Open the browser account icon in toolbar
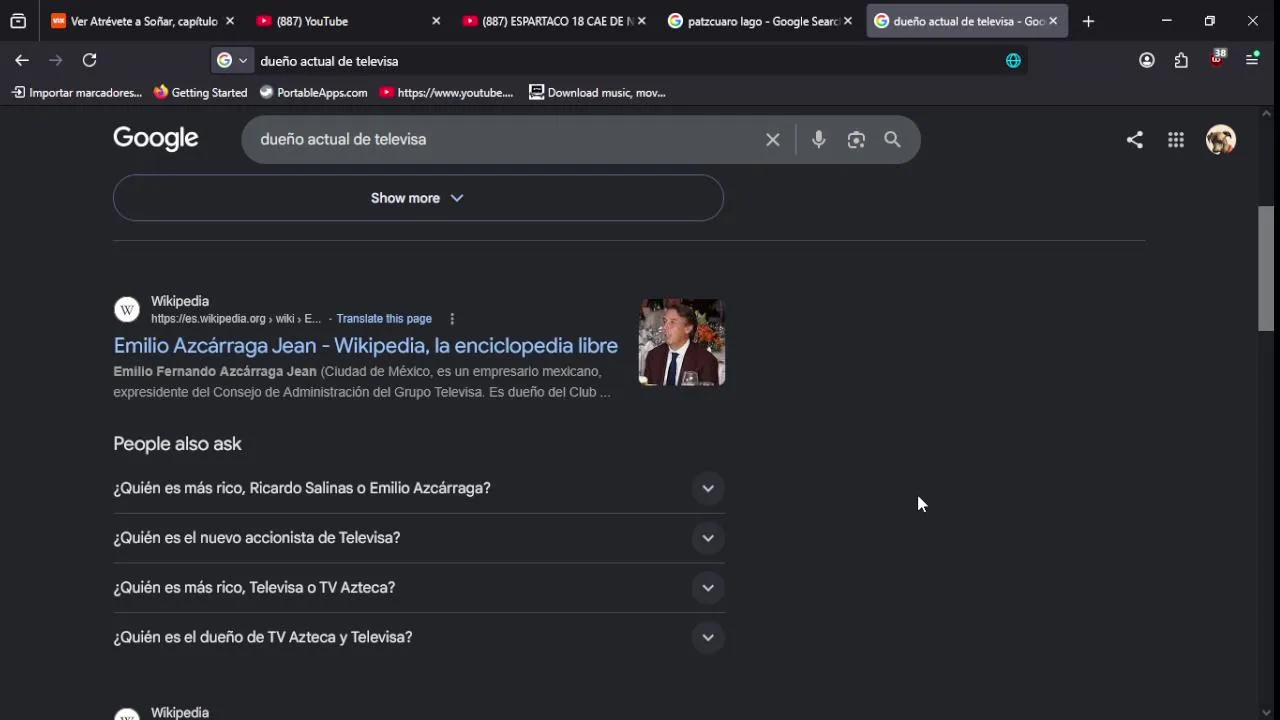Screen dimensions: 1280x720 pos(1147,61)
